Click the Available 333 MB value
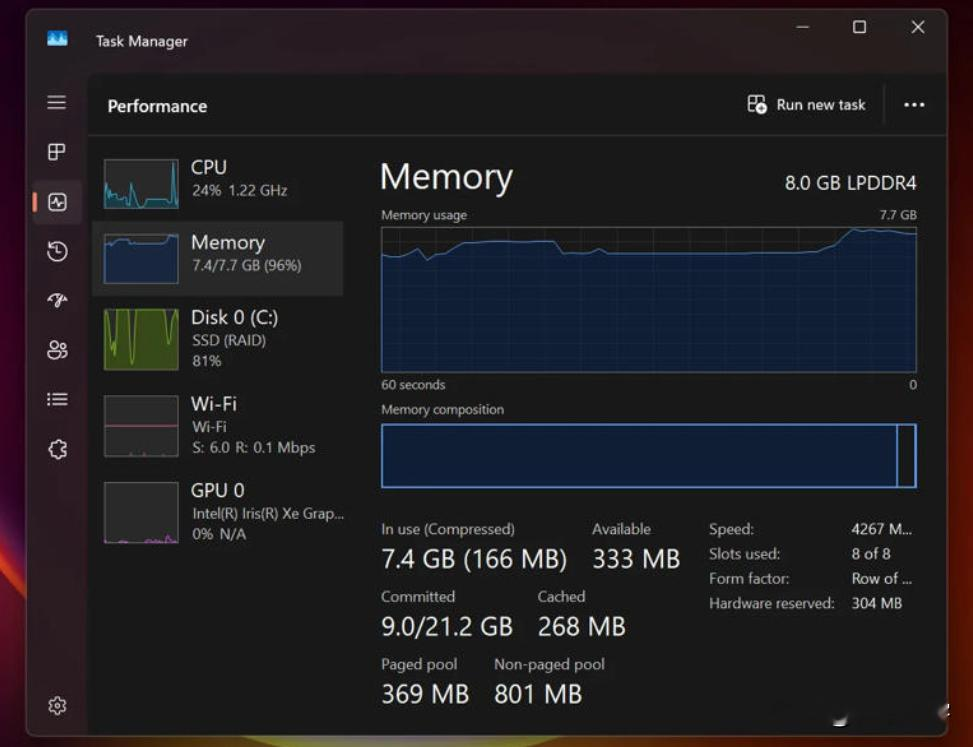This screenshot has height=747, width=973. tap(636, 559)
